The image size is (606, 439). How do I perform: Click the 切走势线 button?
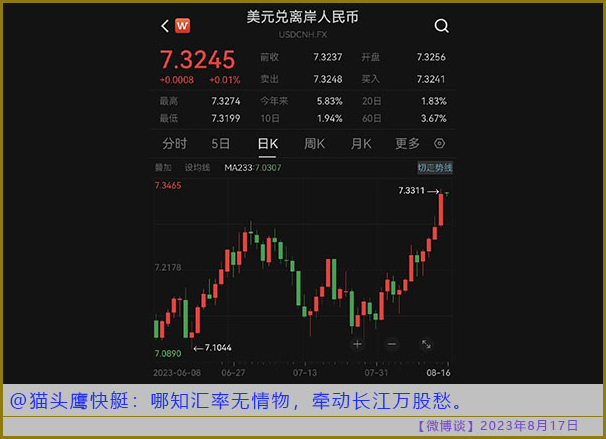click(435, 167)
